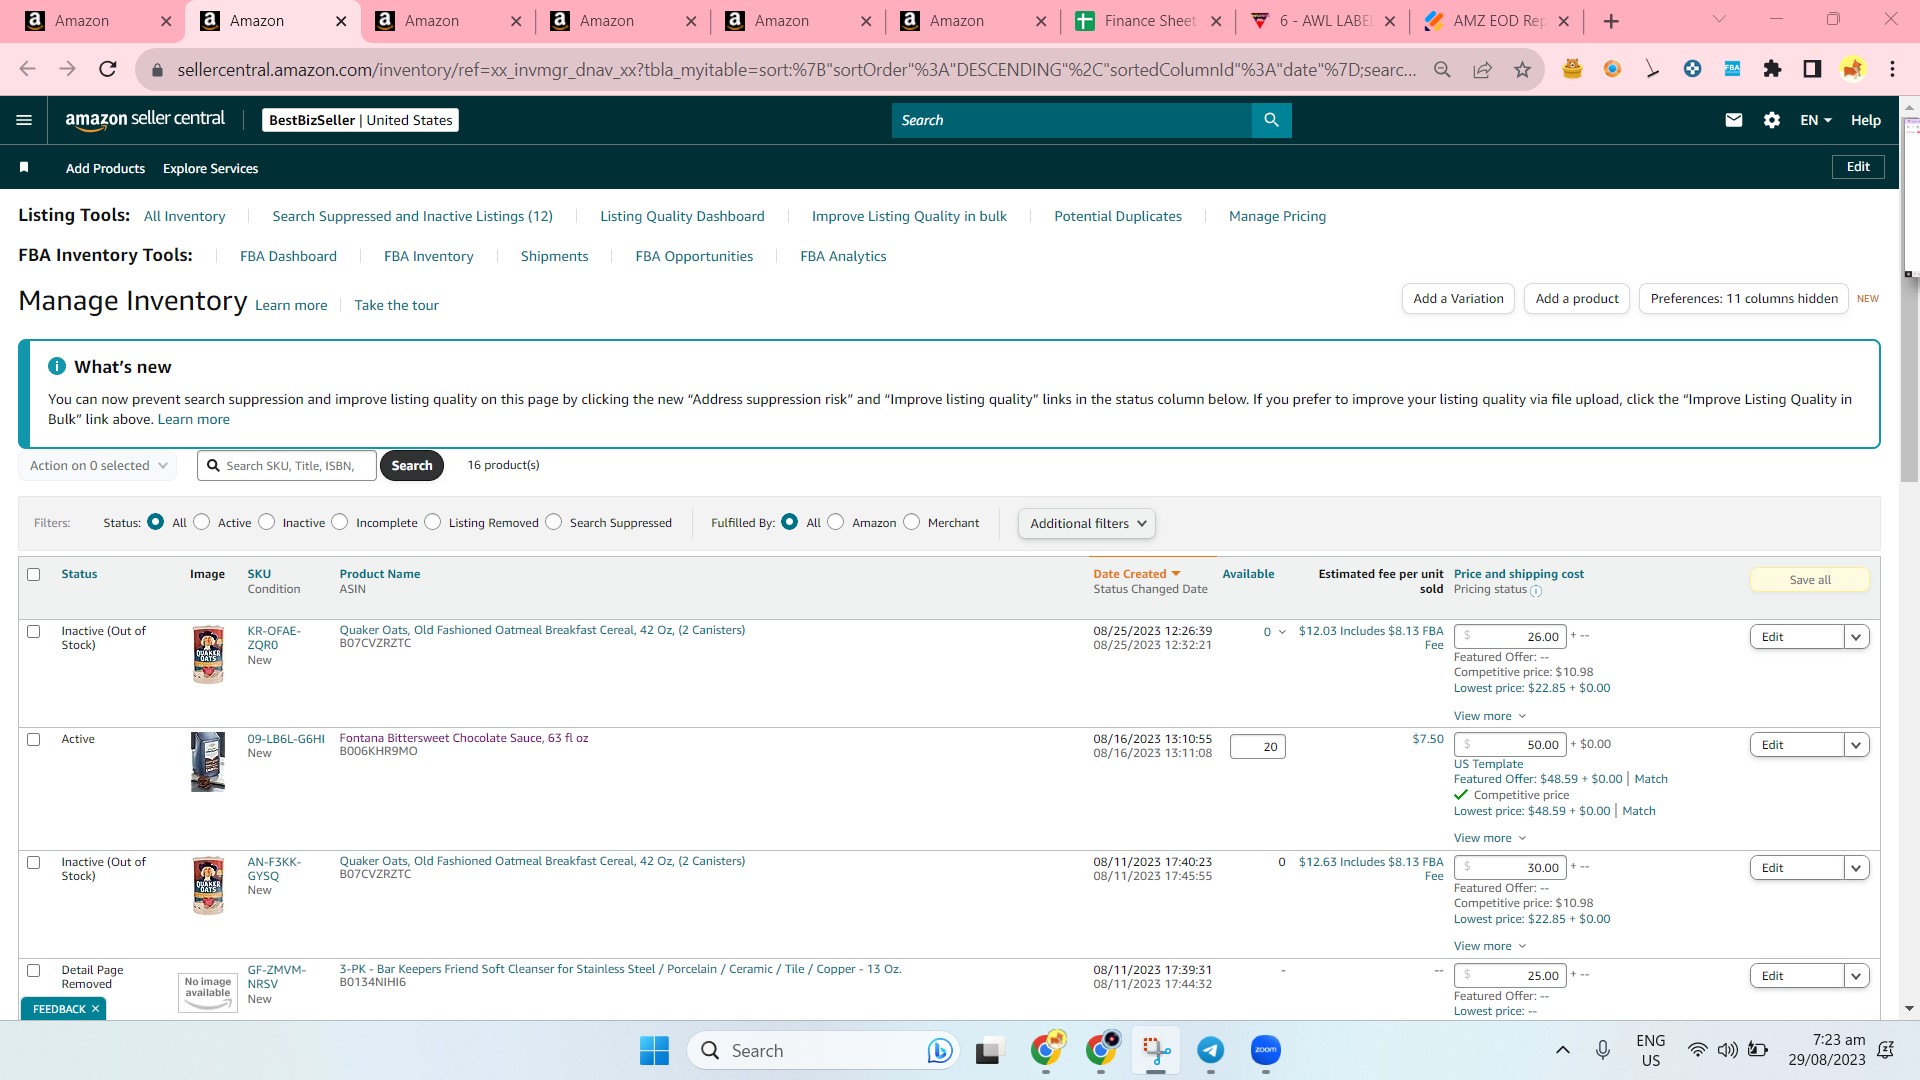Focus the Search SKU, Title, ISBN field
The width and height of the screenshot is (1920, 1080).
[287, 466]
